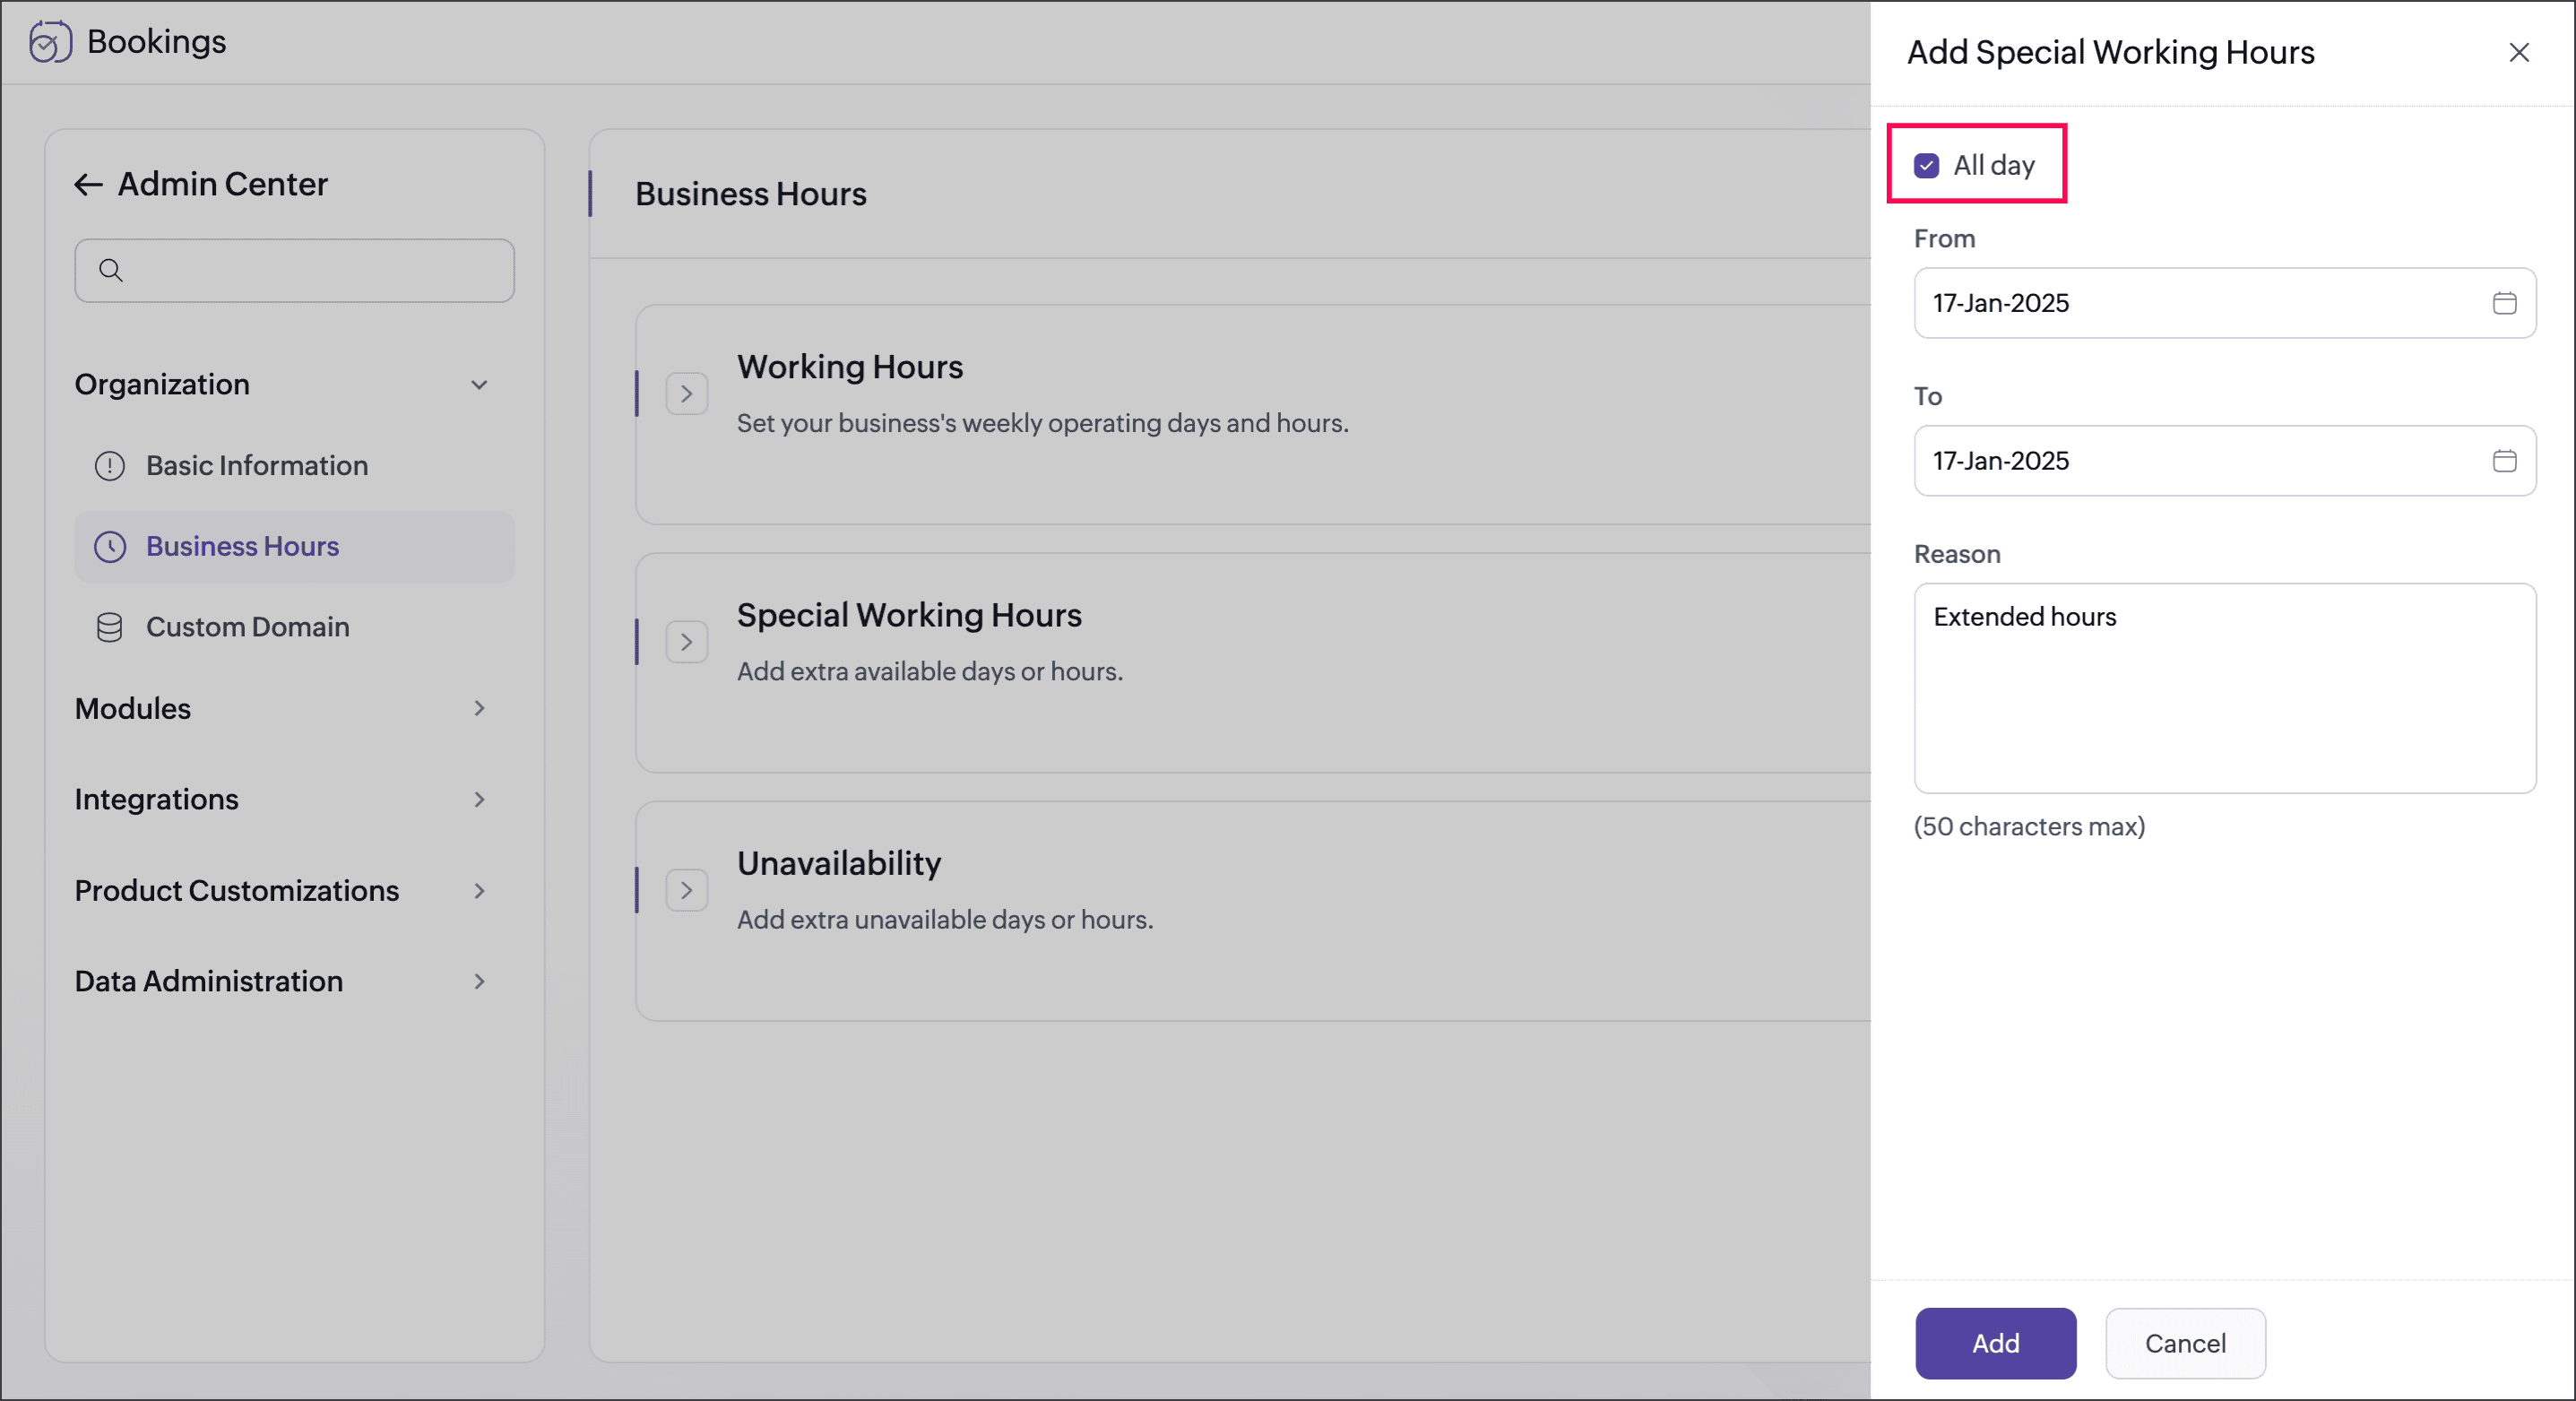
Task: Click the Reason text area
Action: 2225,689
